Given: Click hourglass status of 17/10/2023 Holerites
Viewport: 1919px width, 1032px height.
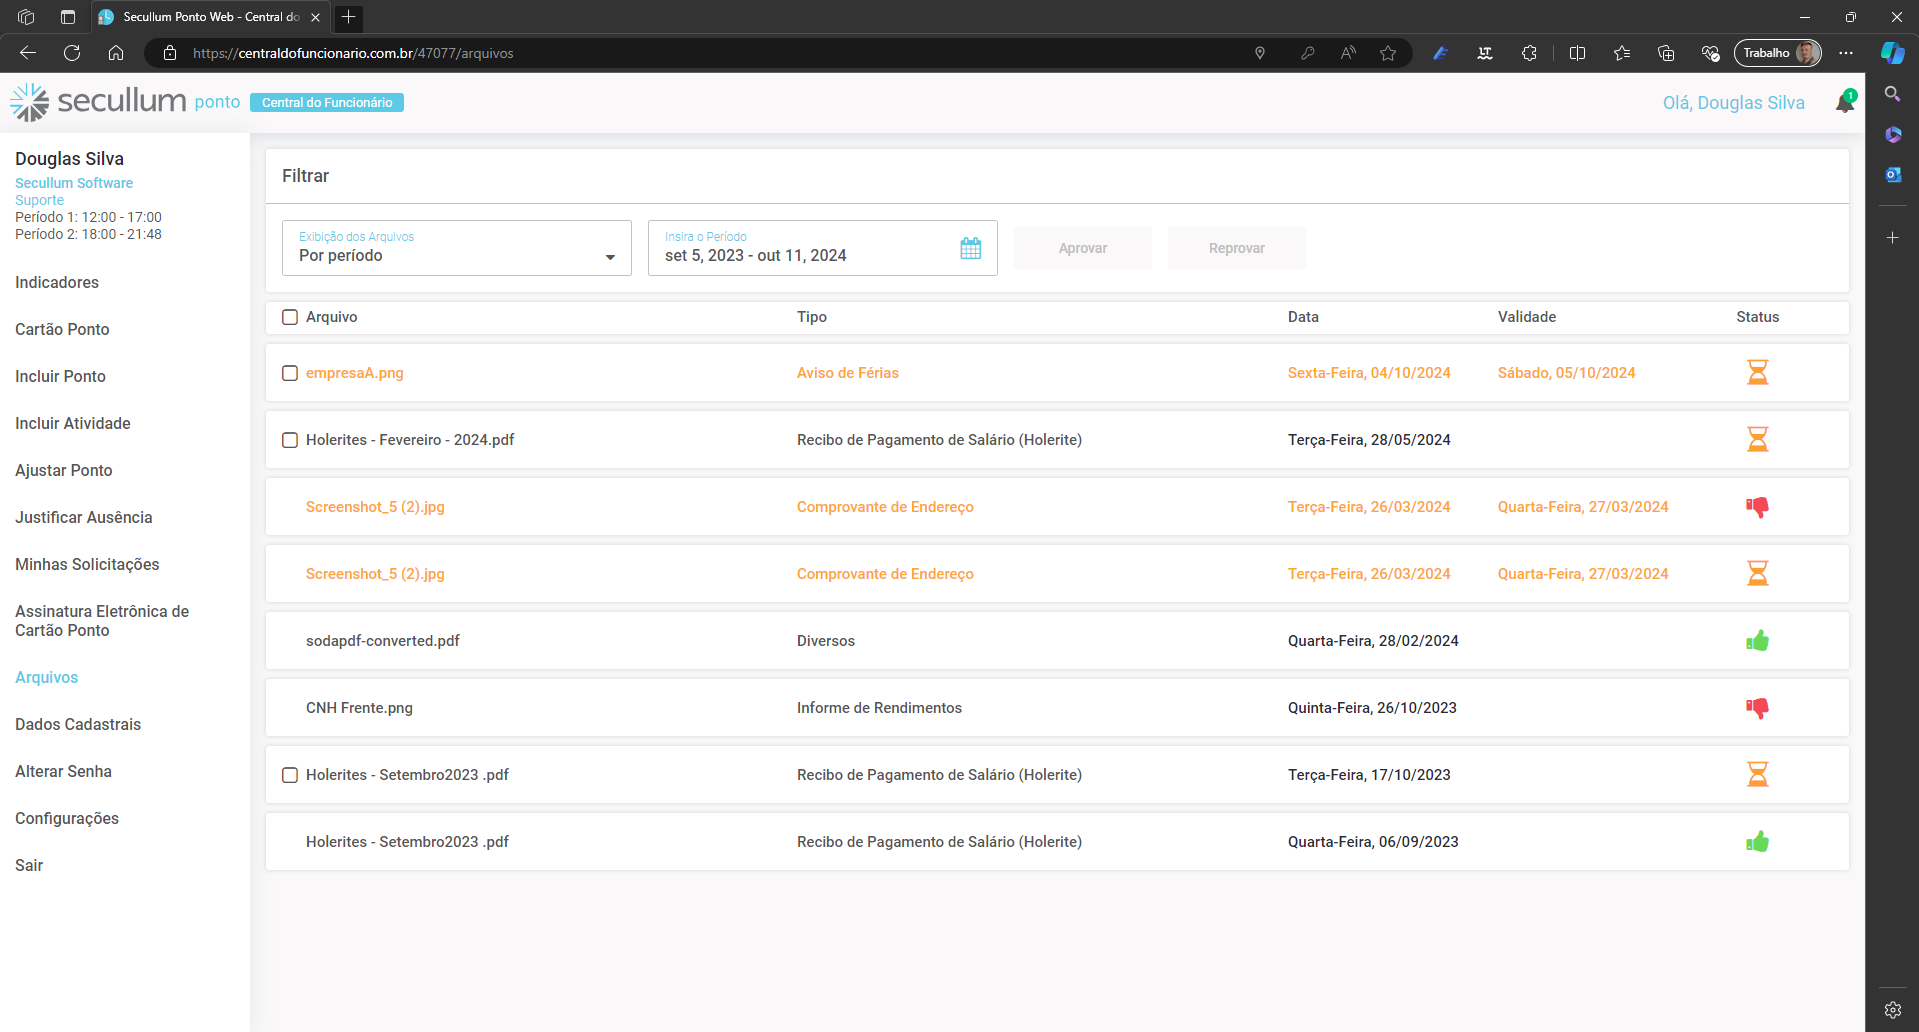Looking at the screenshot, I should [x=1757, y=775].
